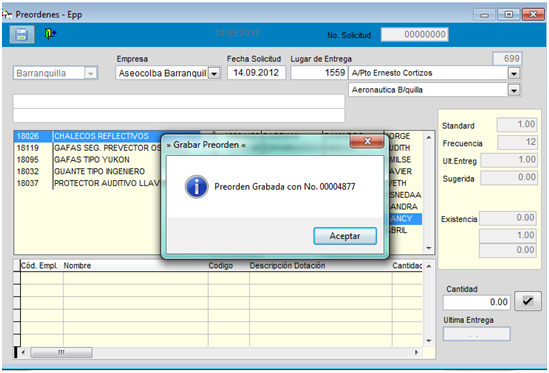Image resolution: width=549 pixels, height=373 pixels.
Task: Select the highlighted ANCY employee row
Action: tap(405, 219)
